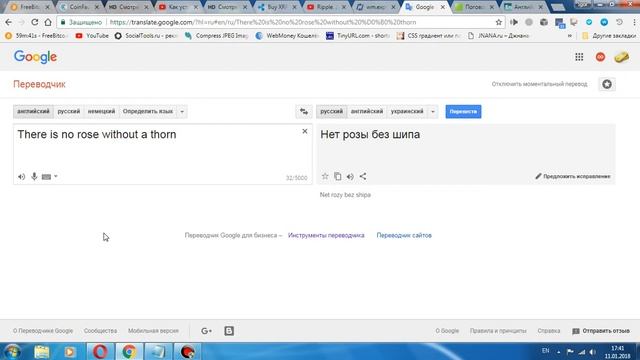Open Google+ footer icon
Image resolution: width=640 pixels, height=360 pixels.
tap(207, 331)
